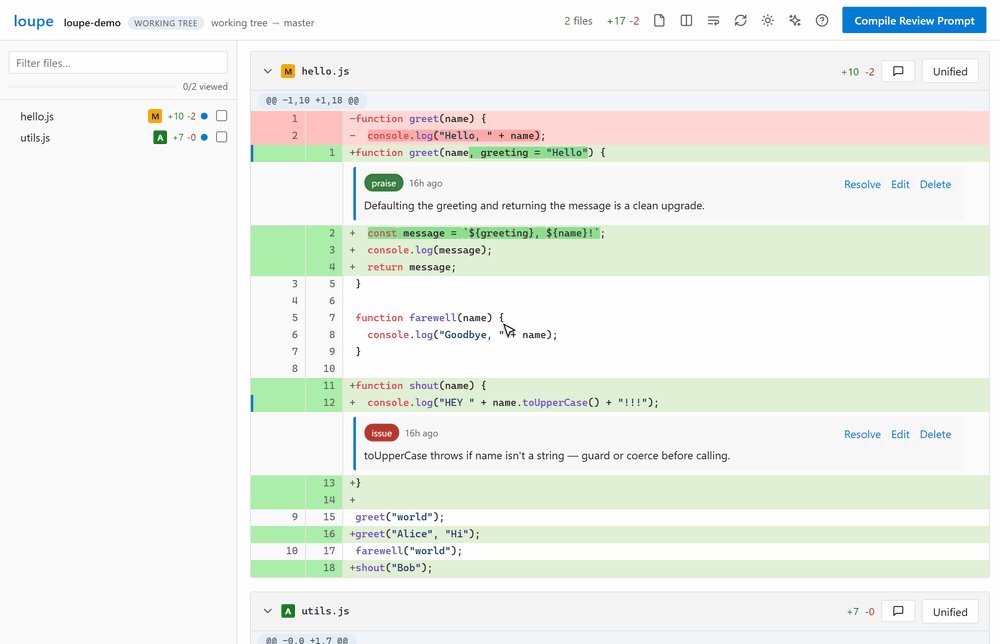Click M badge next to hello.js in sidebar
1000x644 pixels.
tap(155, 116)
